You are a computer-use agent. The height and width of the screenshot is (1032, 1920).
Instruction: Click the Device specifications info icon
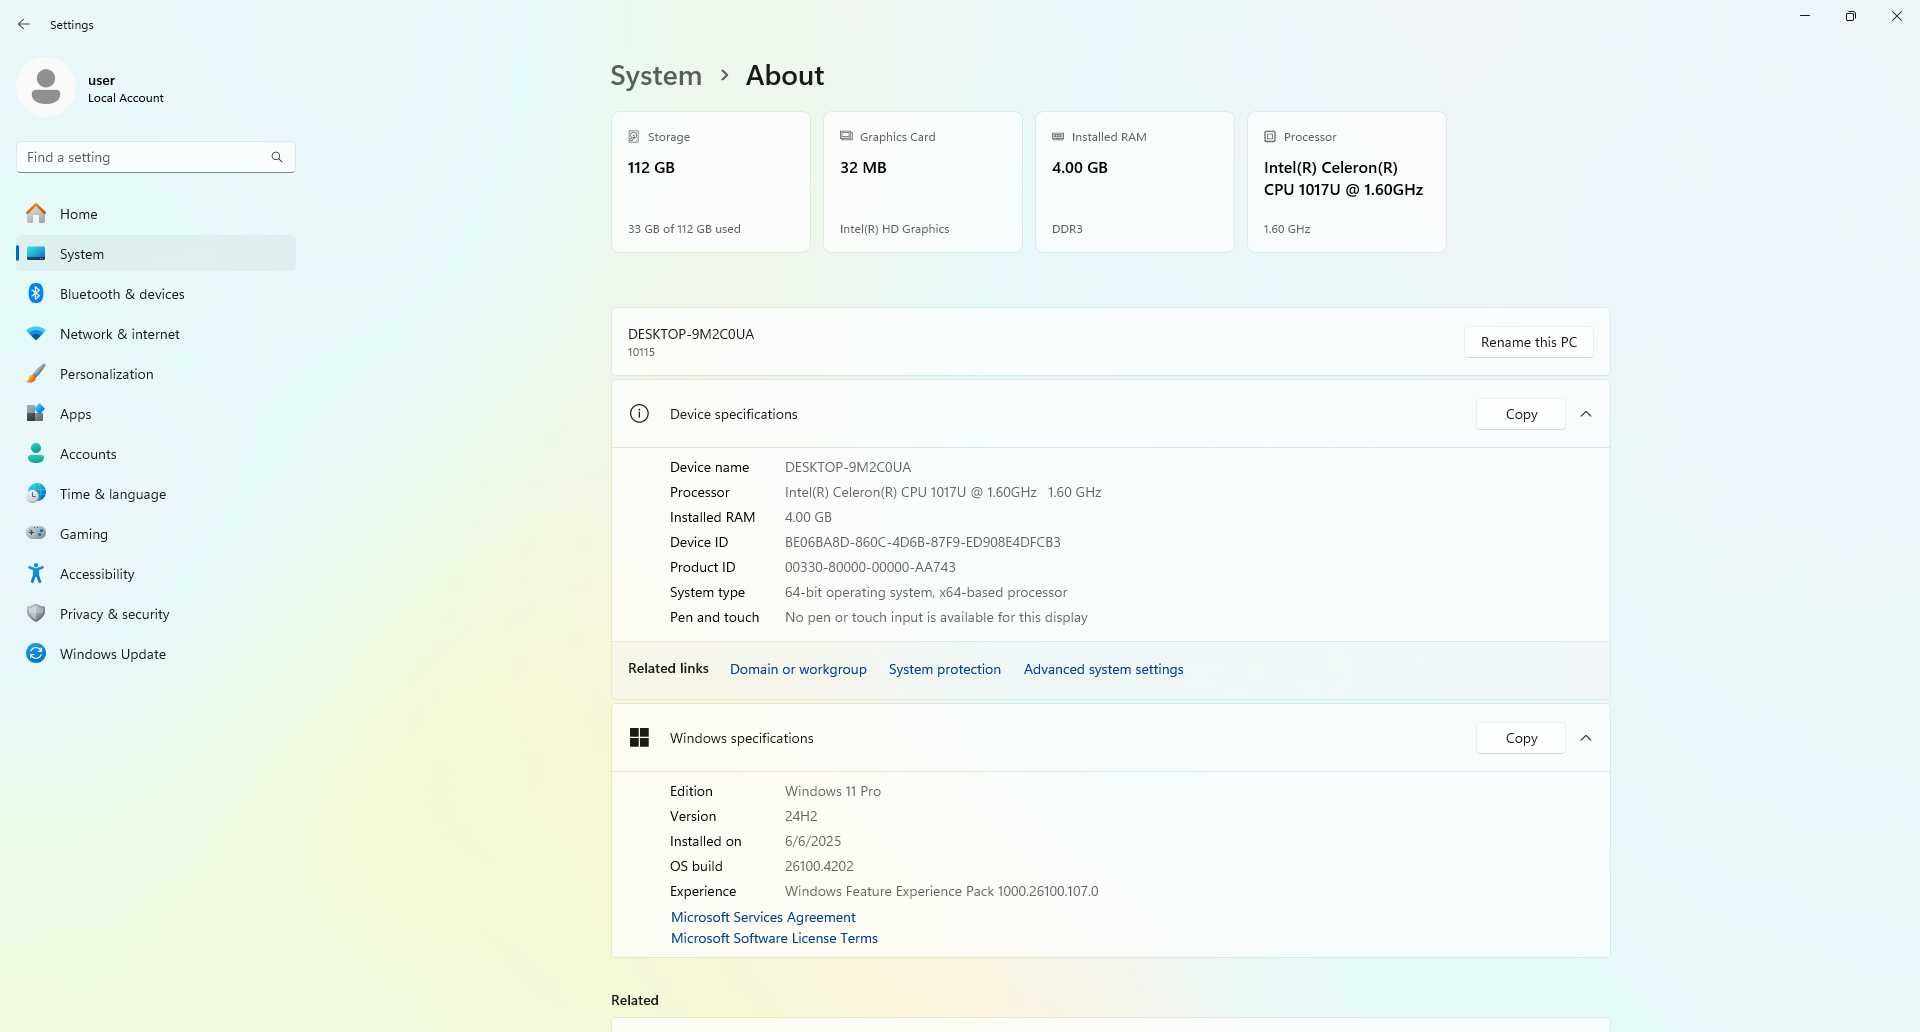639,414
